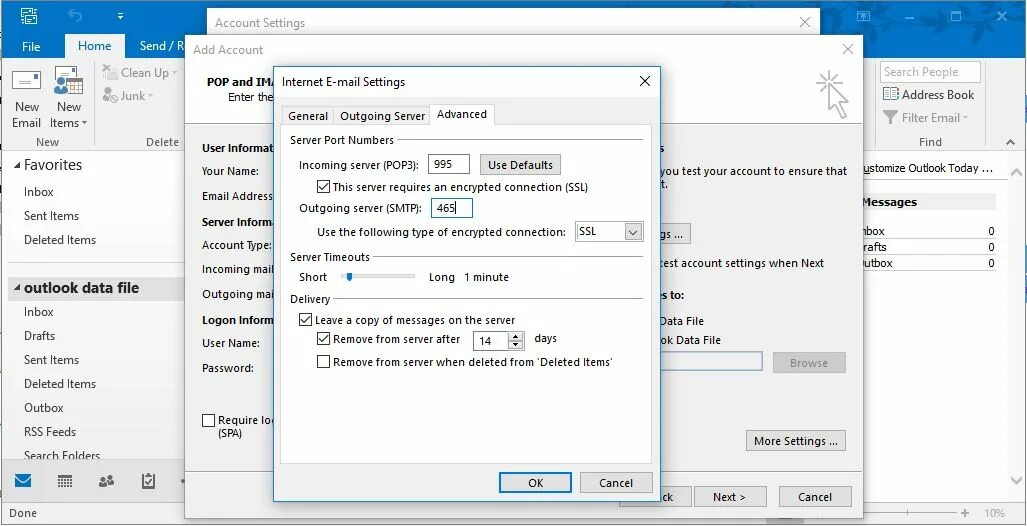Click the Outgoing server (SMTP) port field
The width and height of the screenshot is (1027, 526).
[451, 209]
